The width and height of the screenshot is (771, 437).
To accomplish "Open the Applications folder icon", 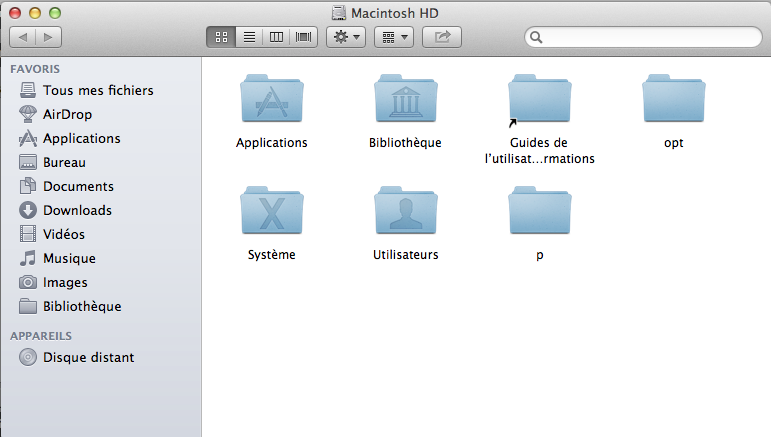I will 272,100.
